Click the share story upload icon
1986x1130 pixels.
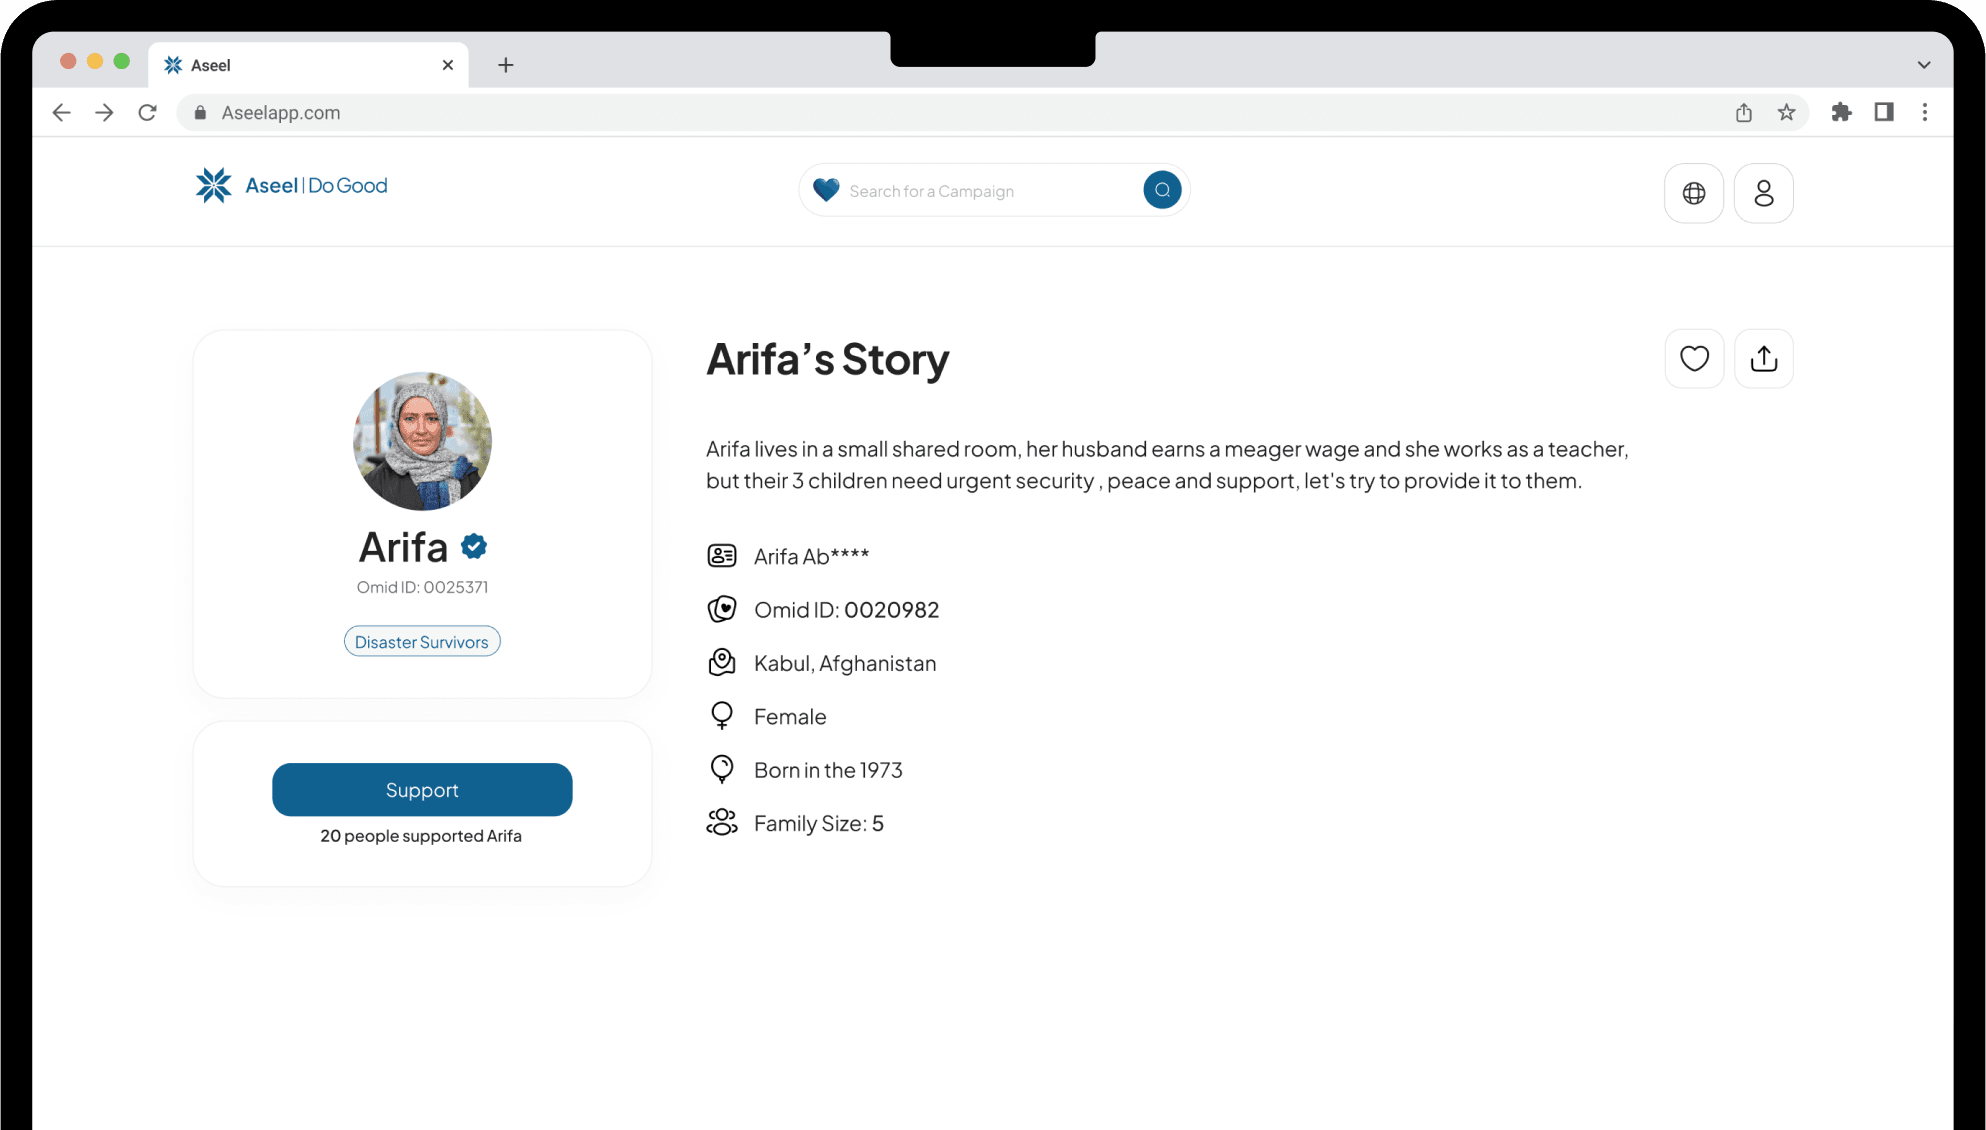(x=1763, y=359)
